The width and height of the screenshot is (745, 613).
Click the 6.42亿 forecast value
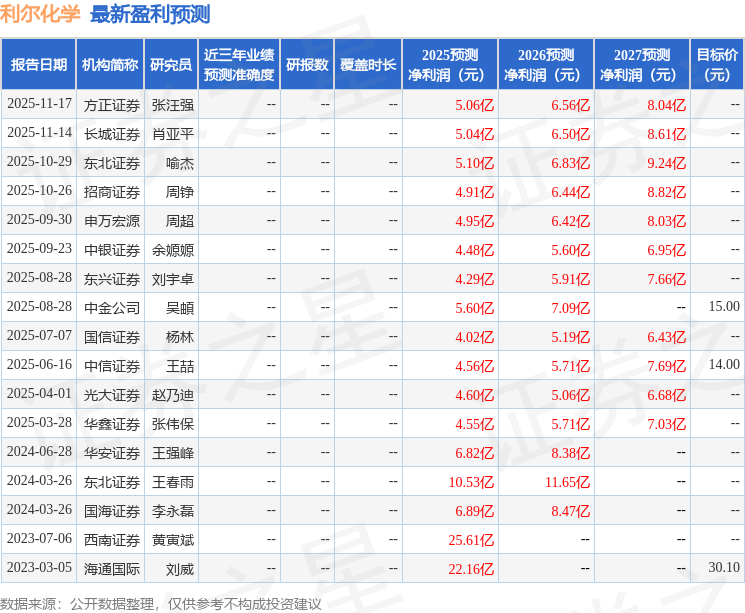click(571, 221)
